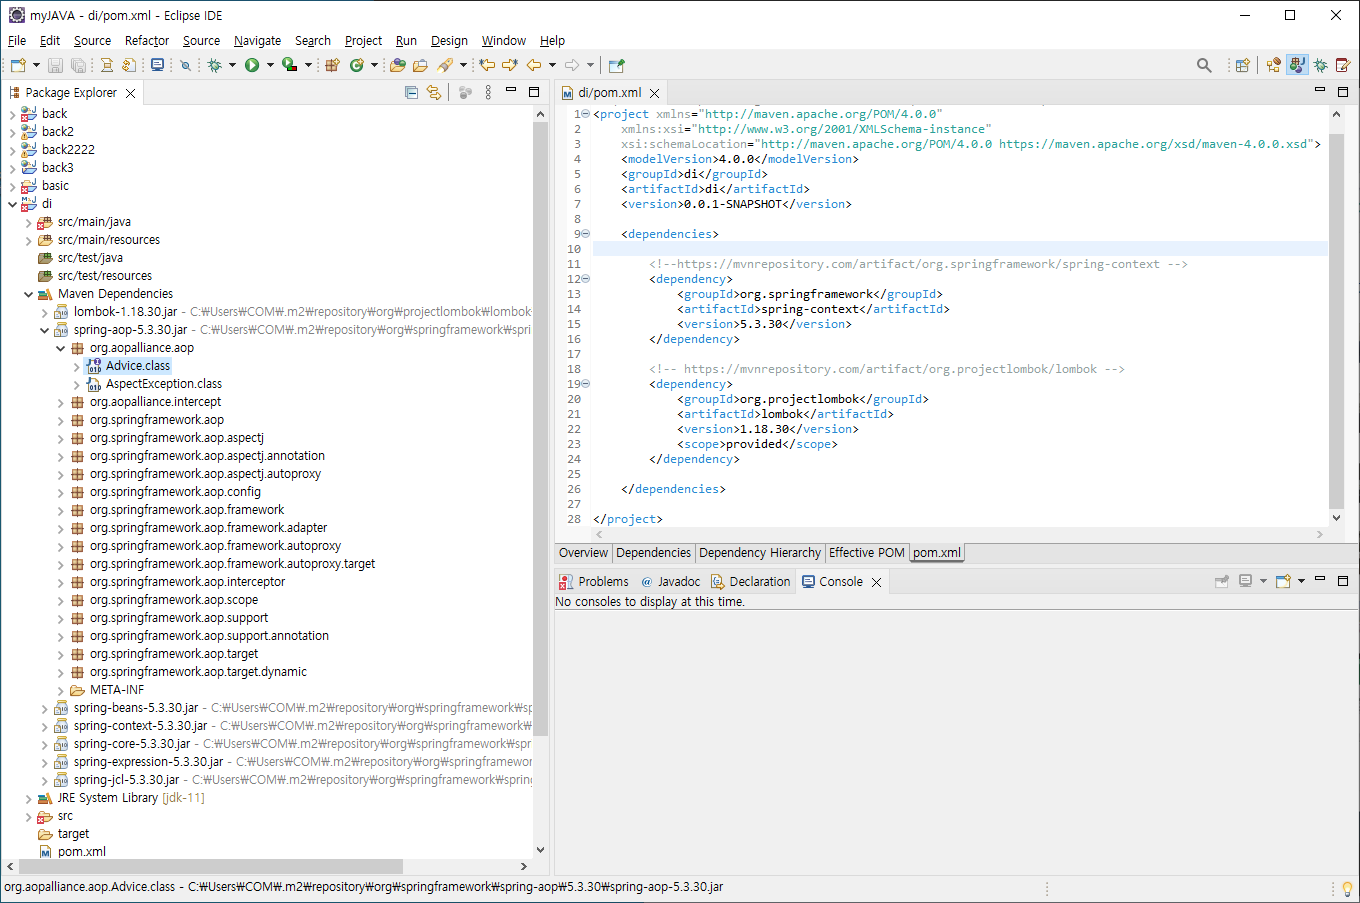Image resolution: width=1360 pixels, height=903 pixels.
Task: Toggle the Pin Editor icon
Action: point(616,65)
